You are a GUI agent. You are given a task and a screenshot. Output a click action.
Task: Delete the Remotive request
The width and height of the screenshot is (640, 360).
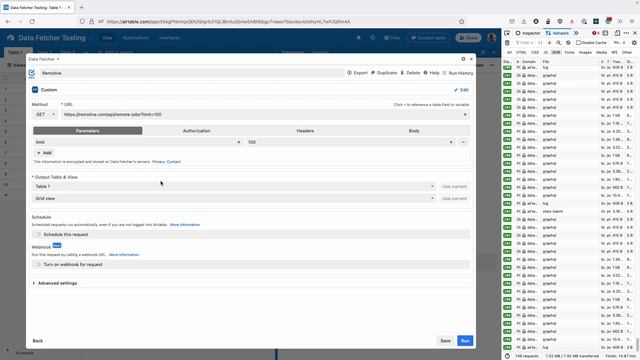tap(410, 73)
